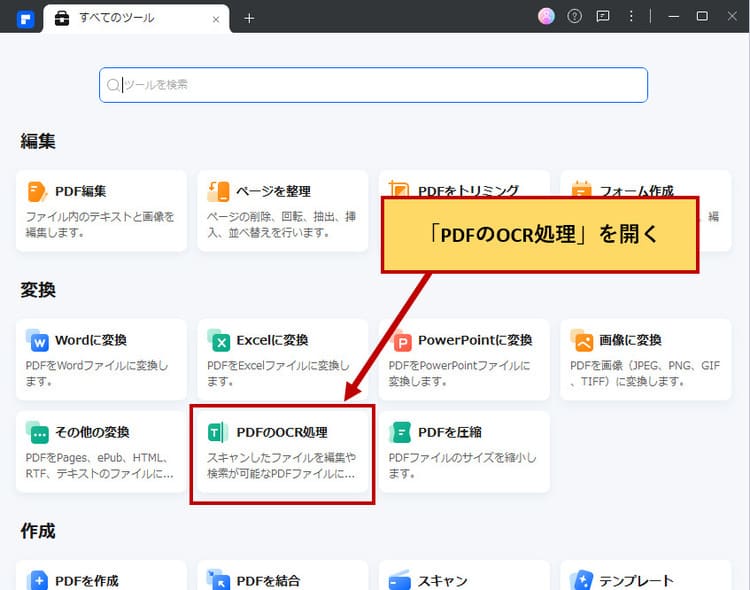The width and height of the screenshot is (750, 590).
Task: Switch to the すべてのツール tab
Action: [136, 19]
